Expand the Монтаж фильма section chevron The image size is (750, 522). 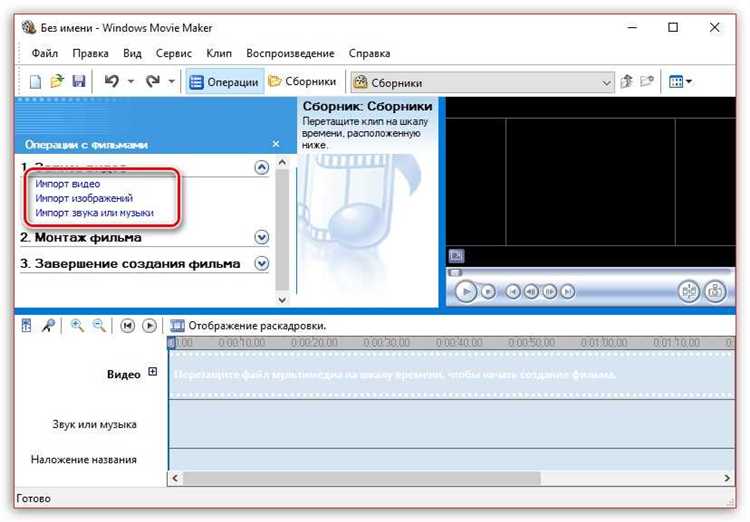[x=262, y=237]
